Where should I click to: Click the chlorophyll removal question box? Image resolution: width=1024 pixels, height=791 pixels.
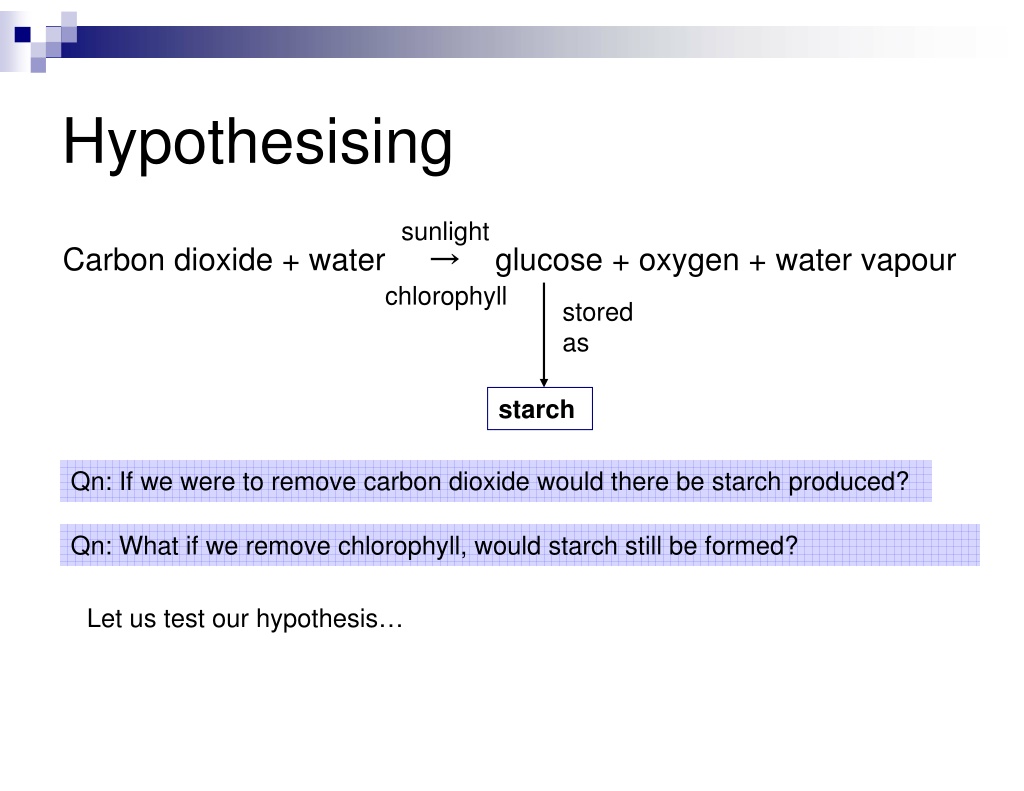click(x=520, y=545)
